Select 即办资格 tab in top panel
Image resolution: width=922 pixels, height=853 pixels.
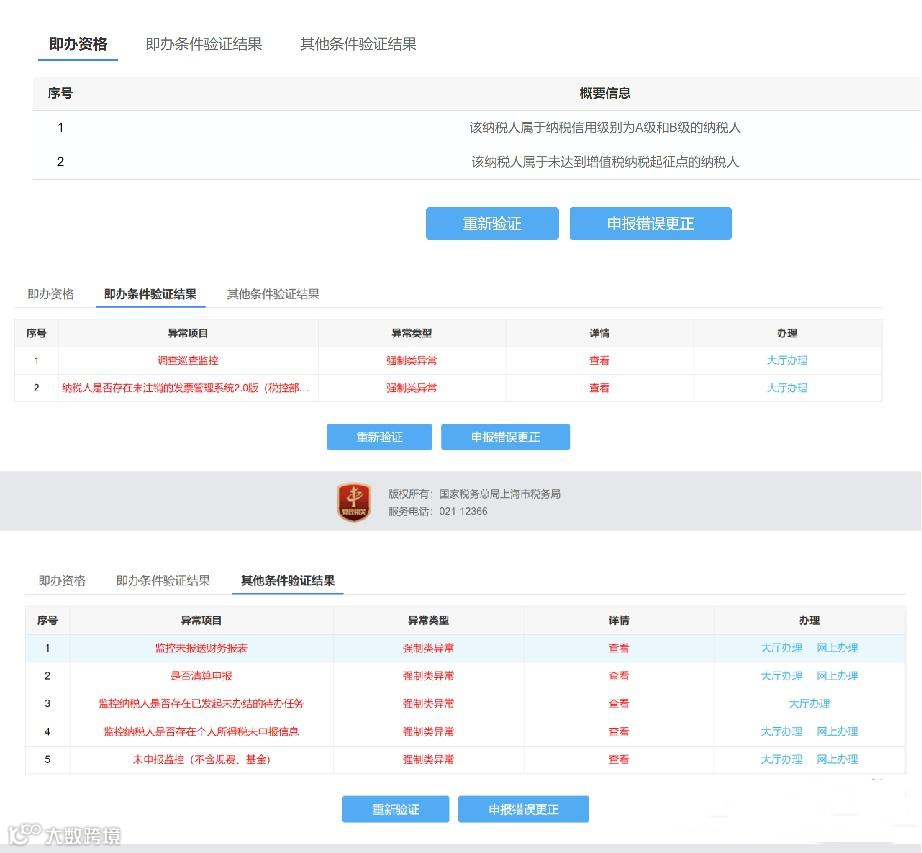click(x=78, y=44)
